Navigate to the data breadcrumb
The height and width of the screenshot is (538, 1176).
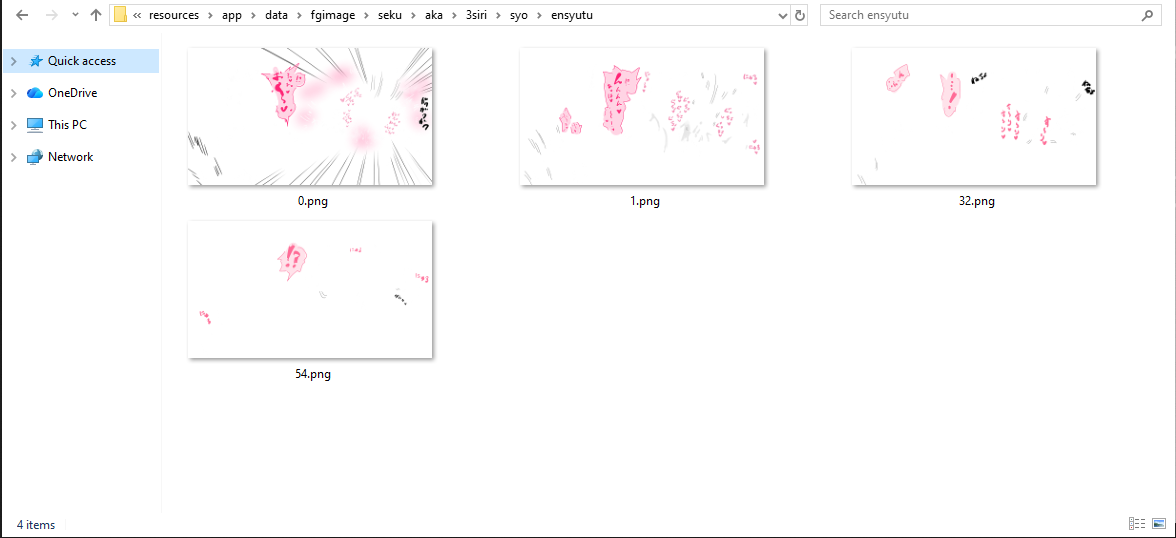[277, 15]
